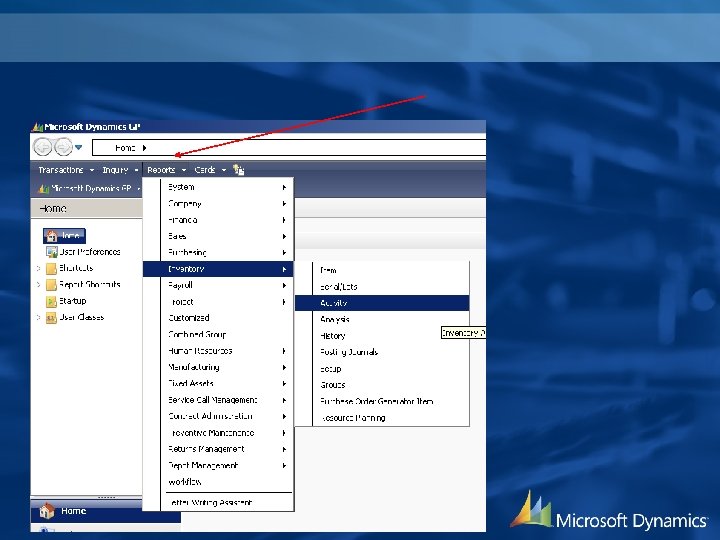Click the Microsoft Dynamics GP title bar icon
Image resolution: width=720 pixels, height=540 pixels.
coord(38,127)
